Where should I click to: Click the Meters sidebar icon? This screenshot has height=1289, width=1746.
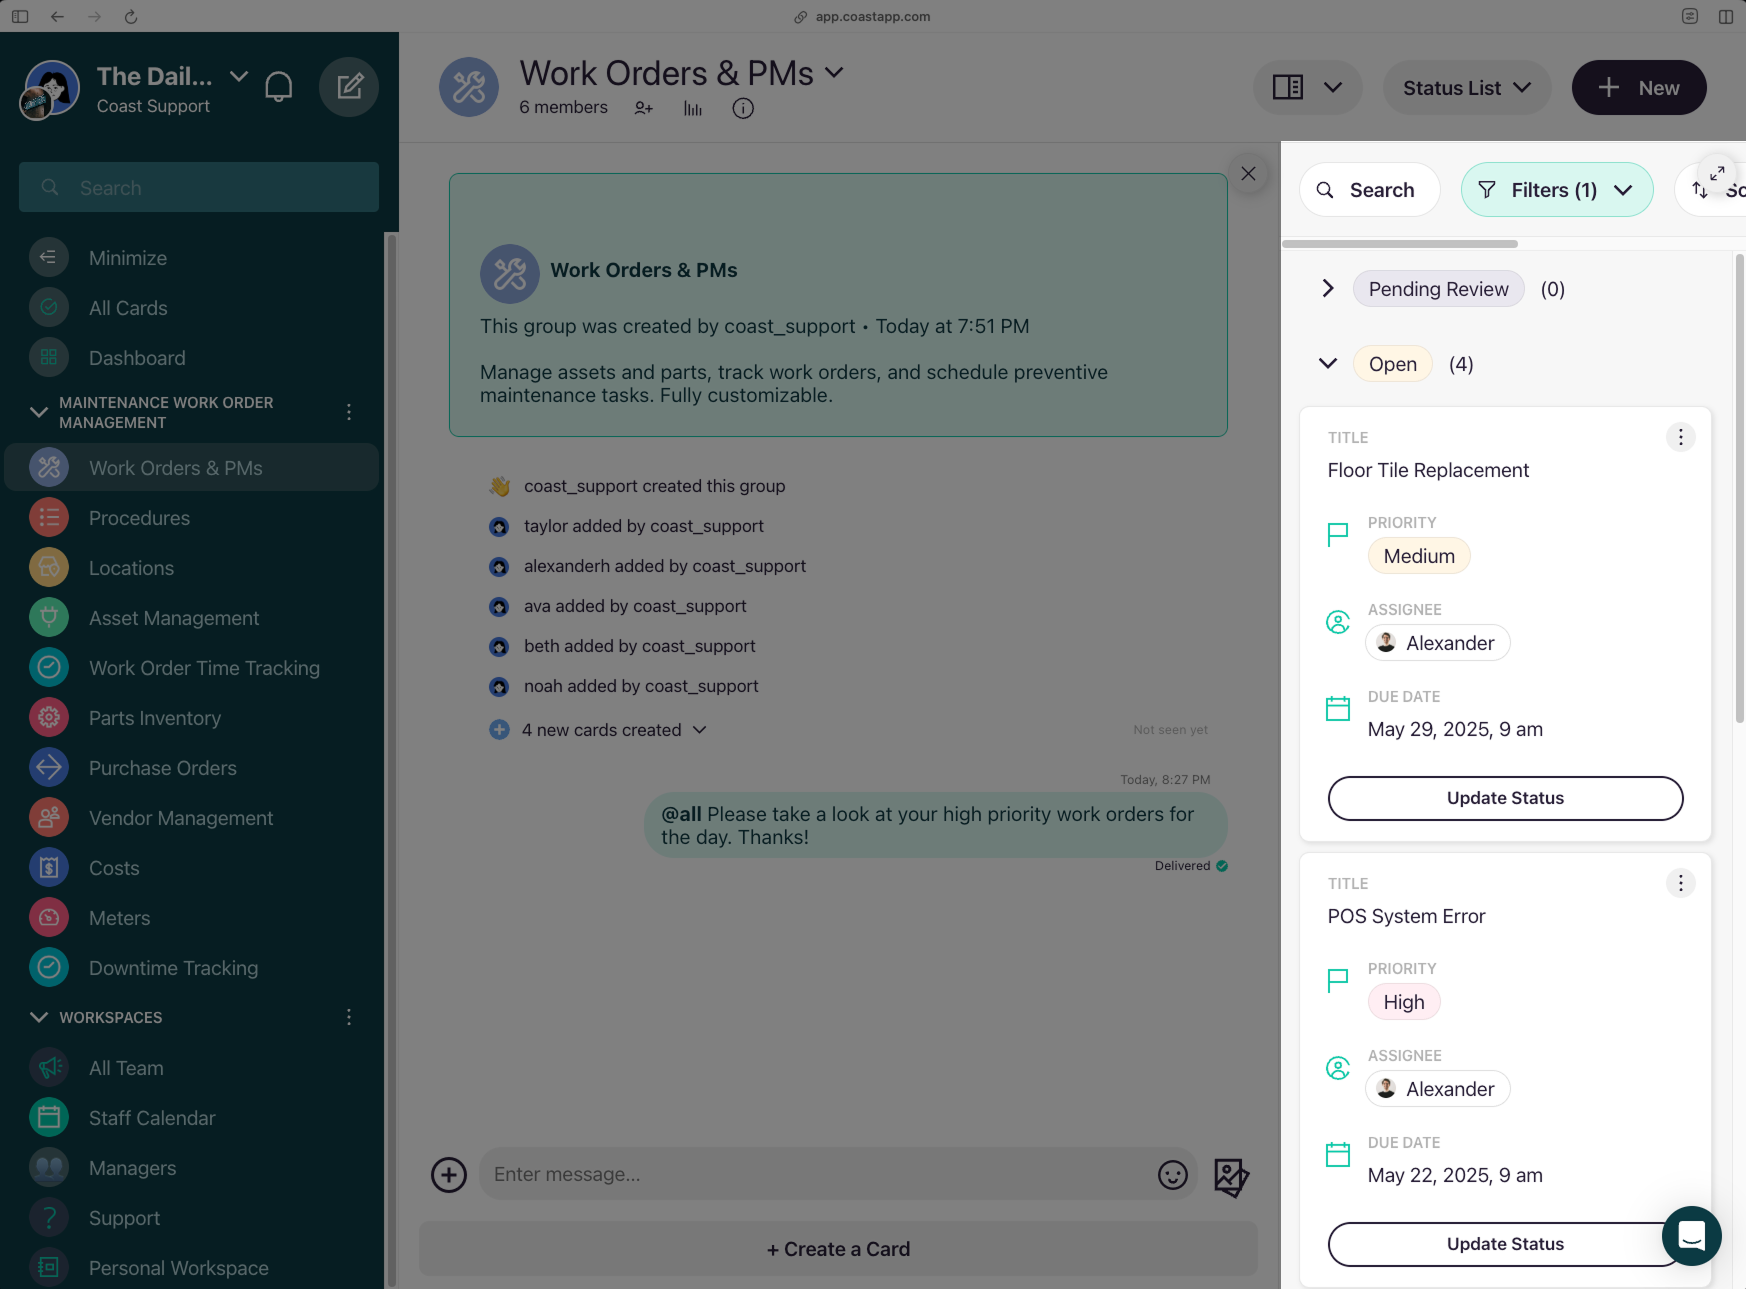click(x=49, y=917)
